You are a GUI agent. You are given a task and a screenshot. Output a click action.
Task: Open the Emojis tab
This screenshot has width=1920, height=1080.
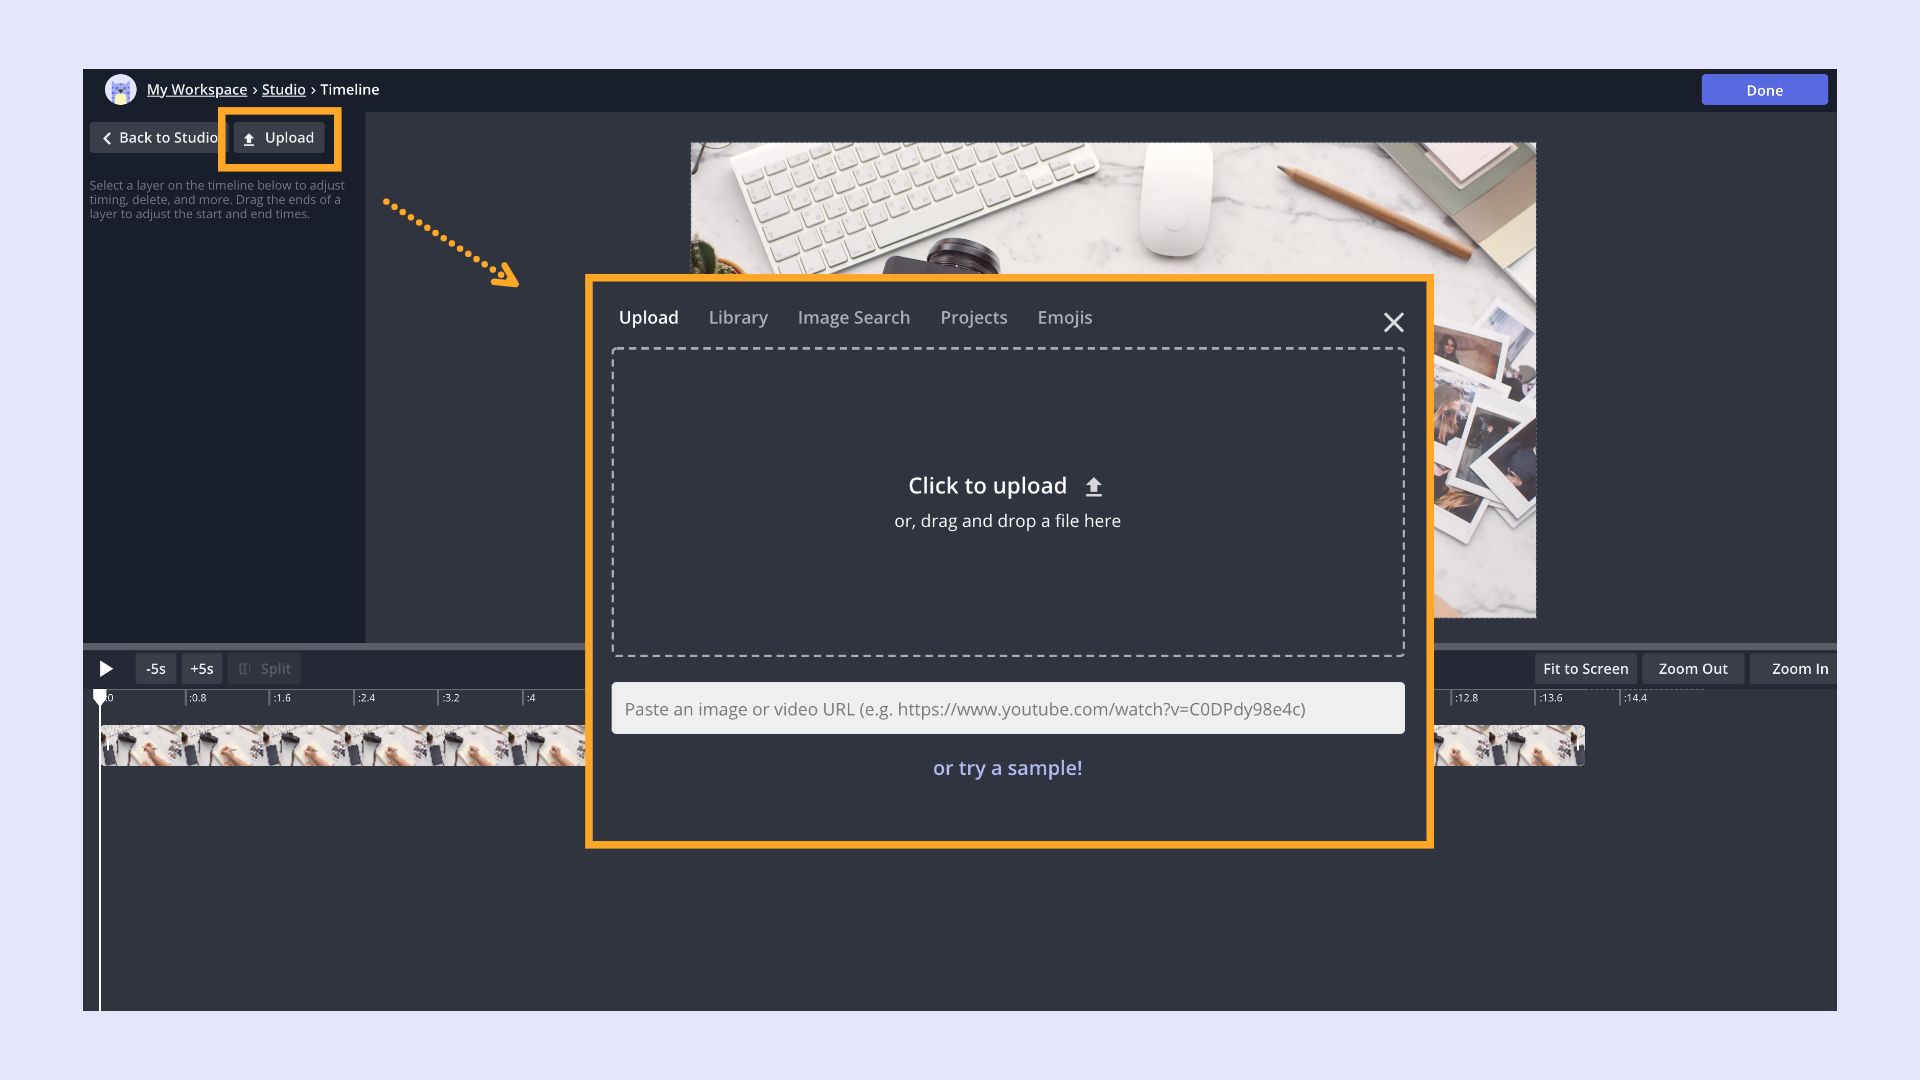point(1064,318)
